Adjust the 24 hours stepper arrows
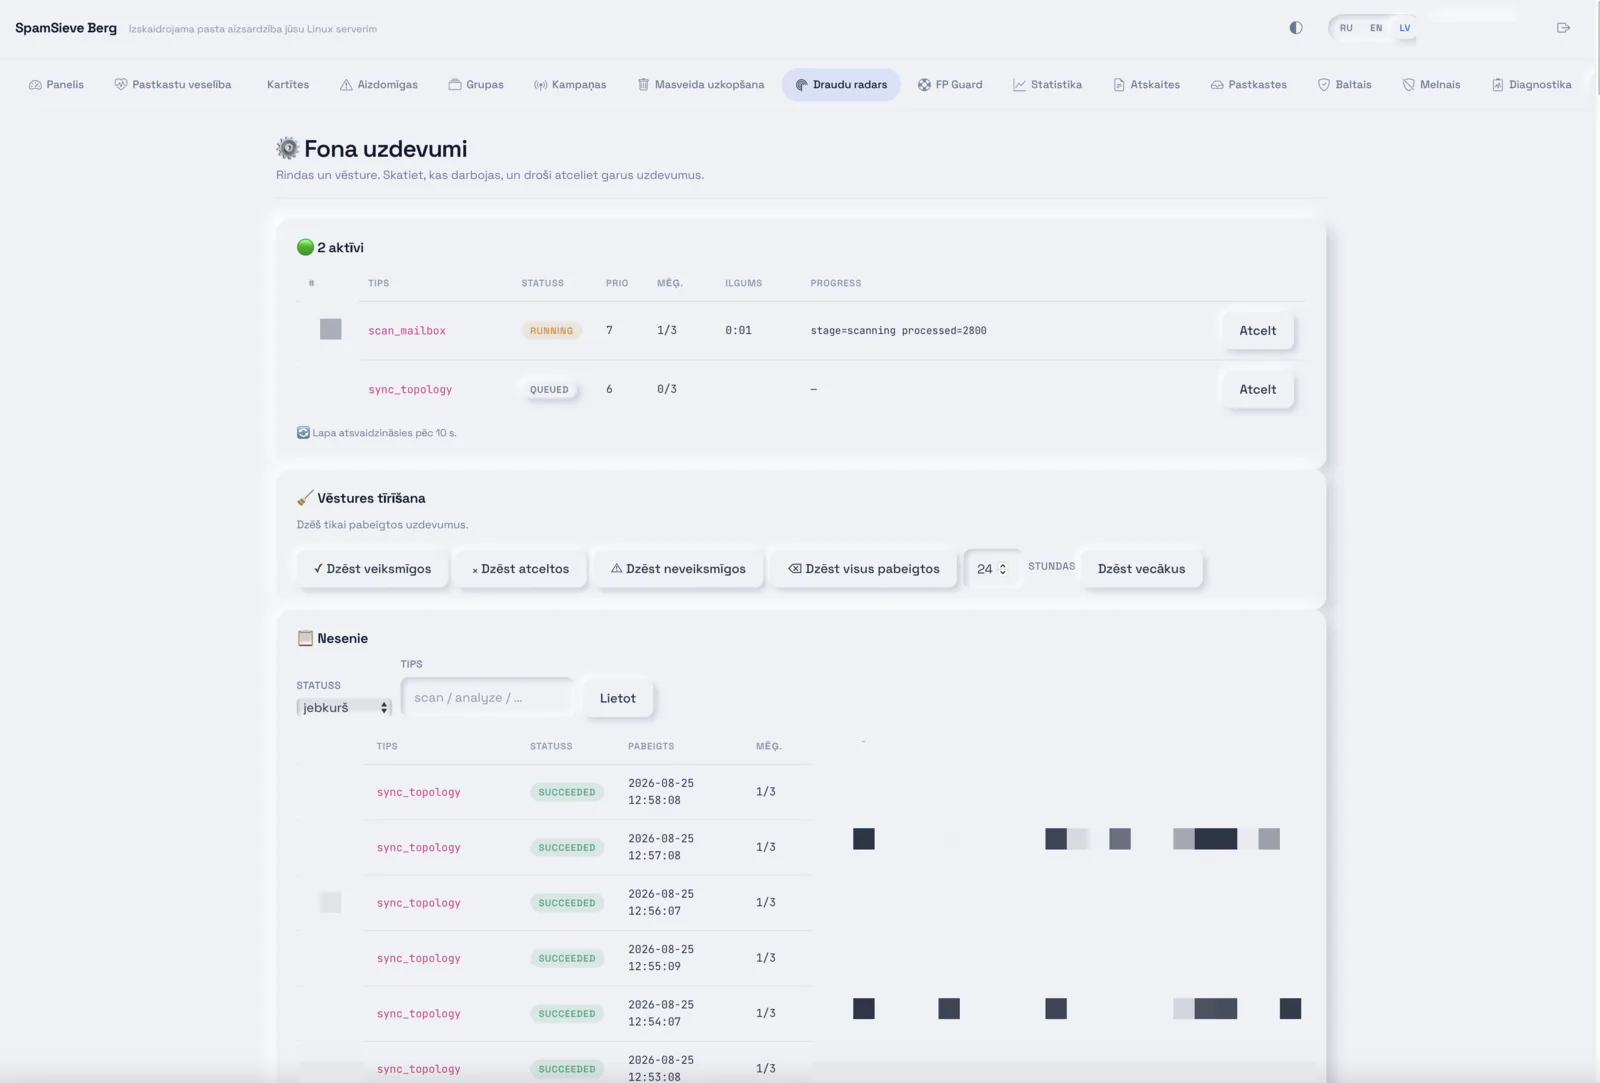The width and height of the screenshot is (1600, 1083). point(1003,569)
